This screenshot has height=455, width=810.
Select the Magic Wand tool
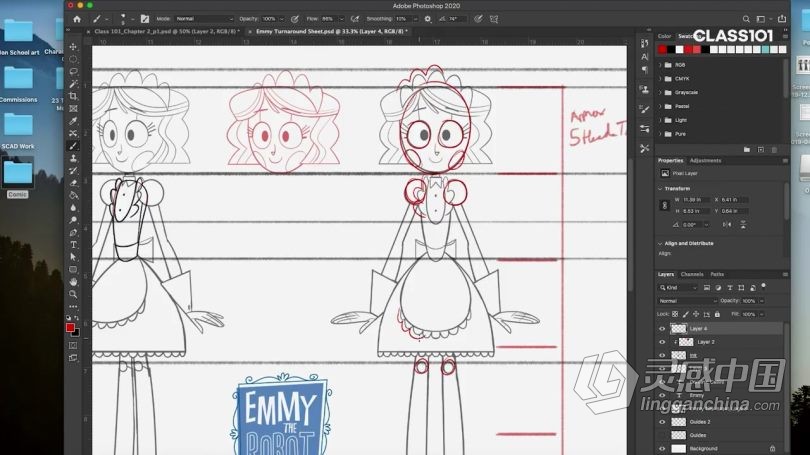pos(73,84)
